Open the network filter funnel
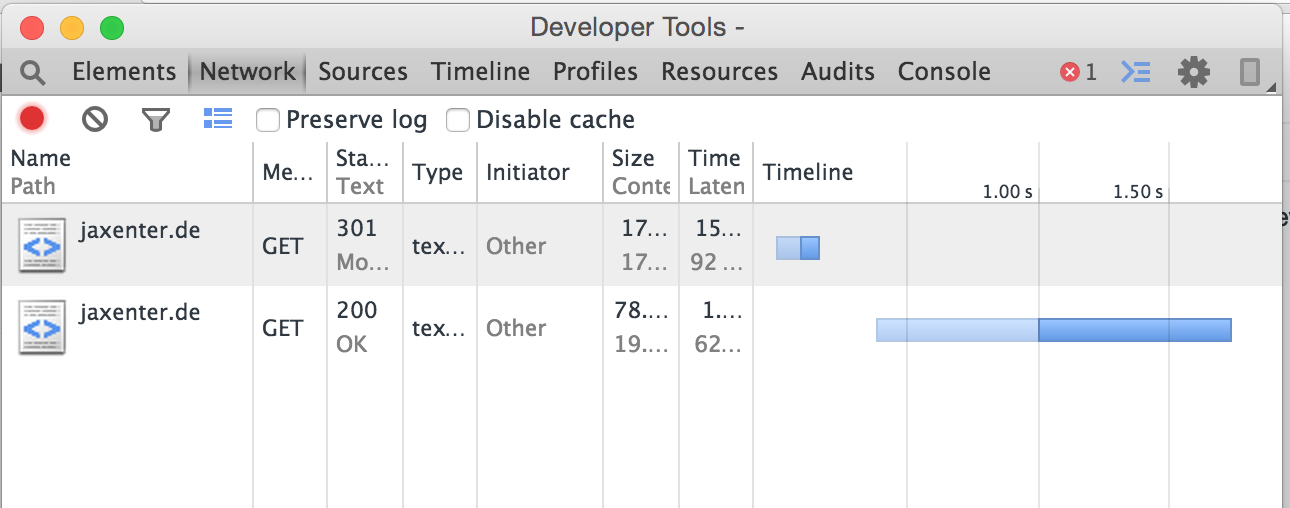Image resolution: width=1290 pixels, height=508 pixels. (155, 121)
